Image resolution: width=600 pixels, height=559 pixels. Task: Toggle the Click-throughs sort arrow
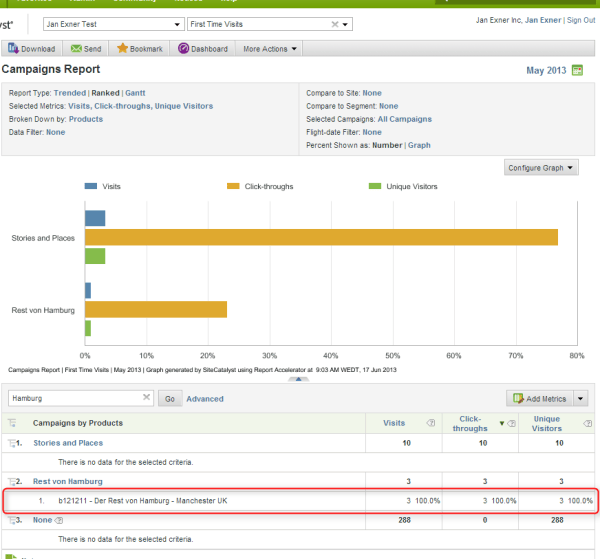coord(502,423)
